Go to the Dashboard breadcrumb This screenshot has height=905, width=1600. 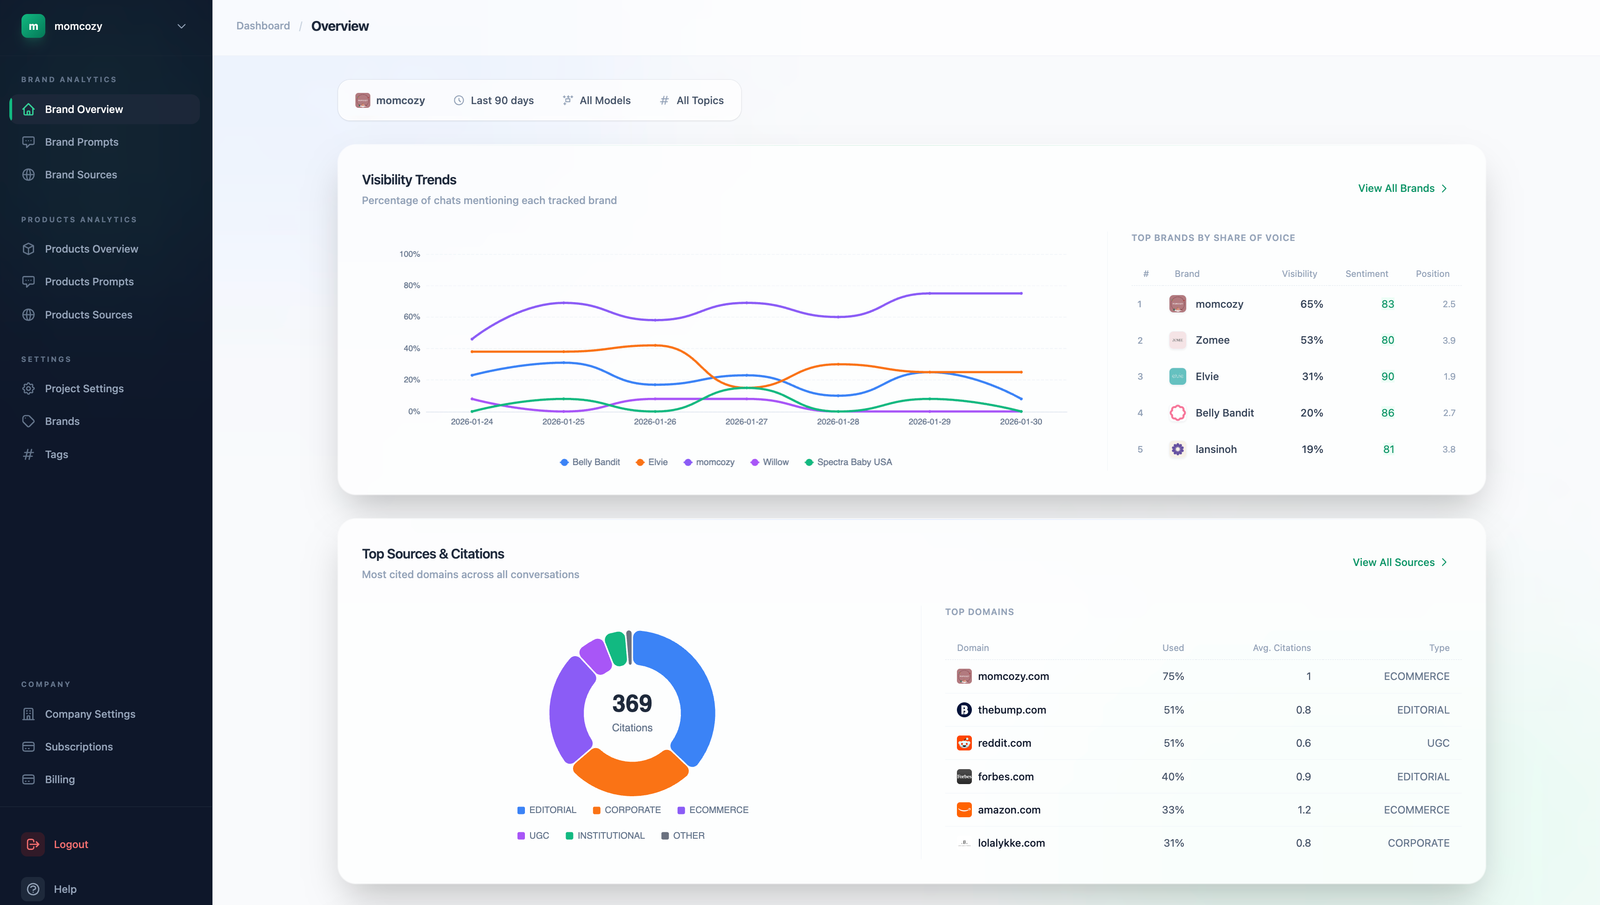262,25
